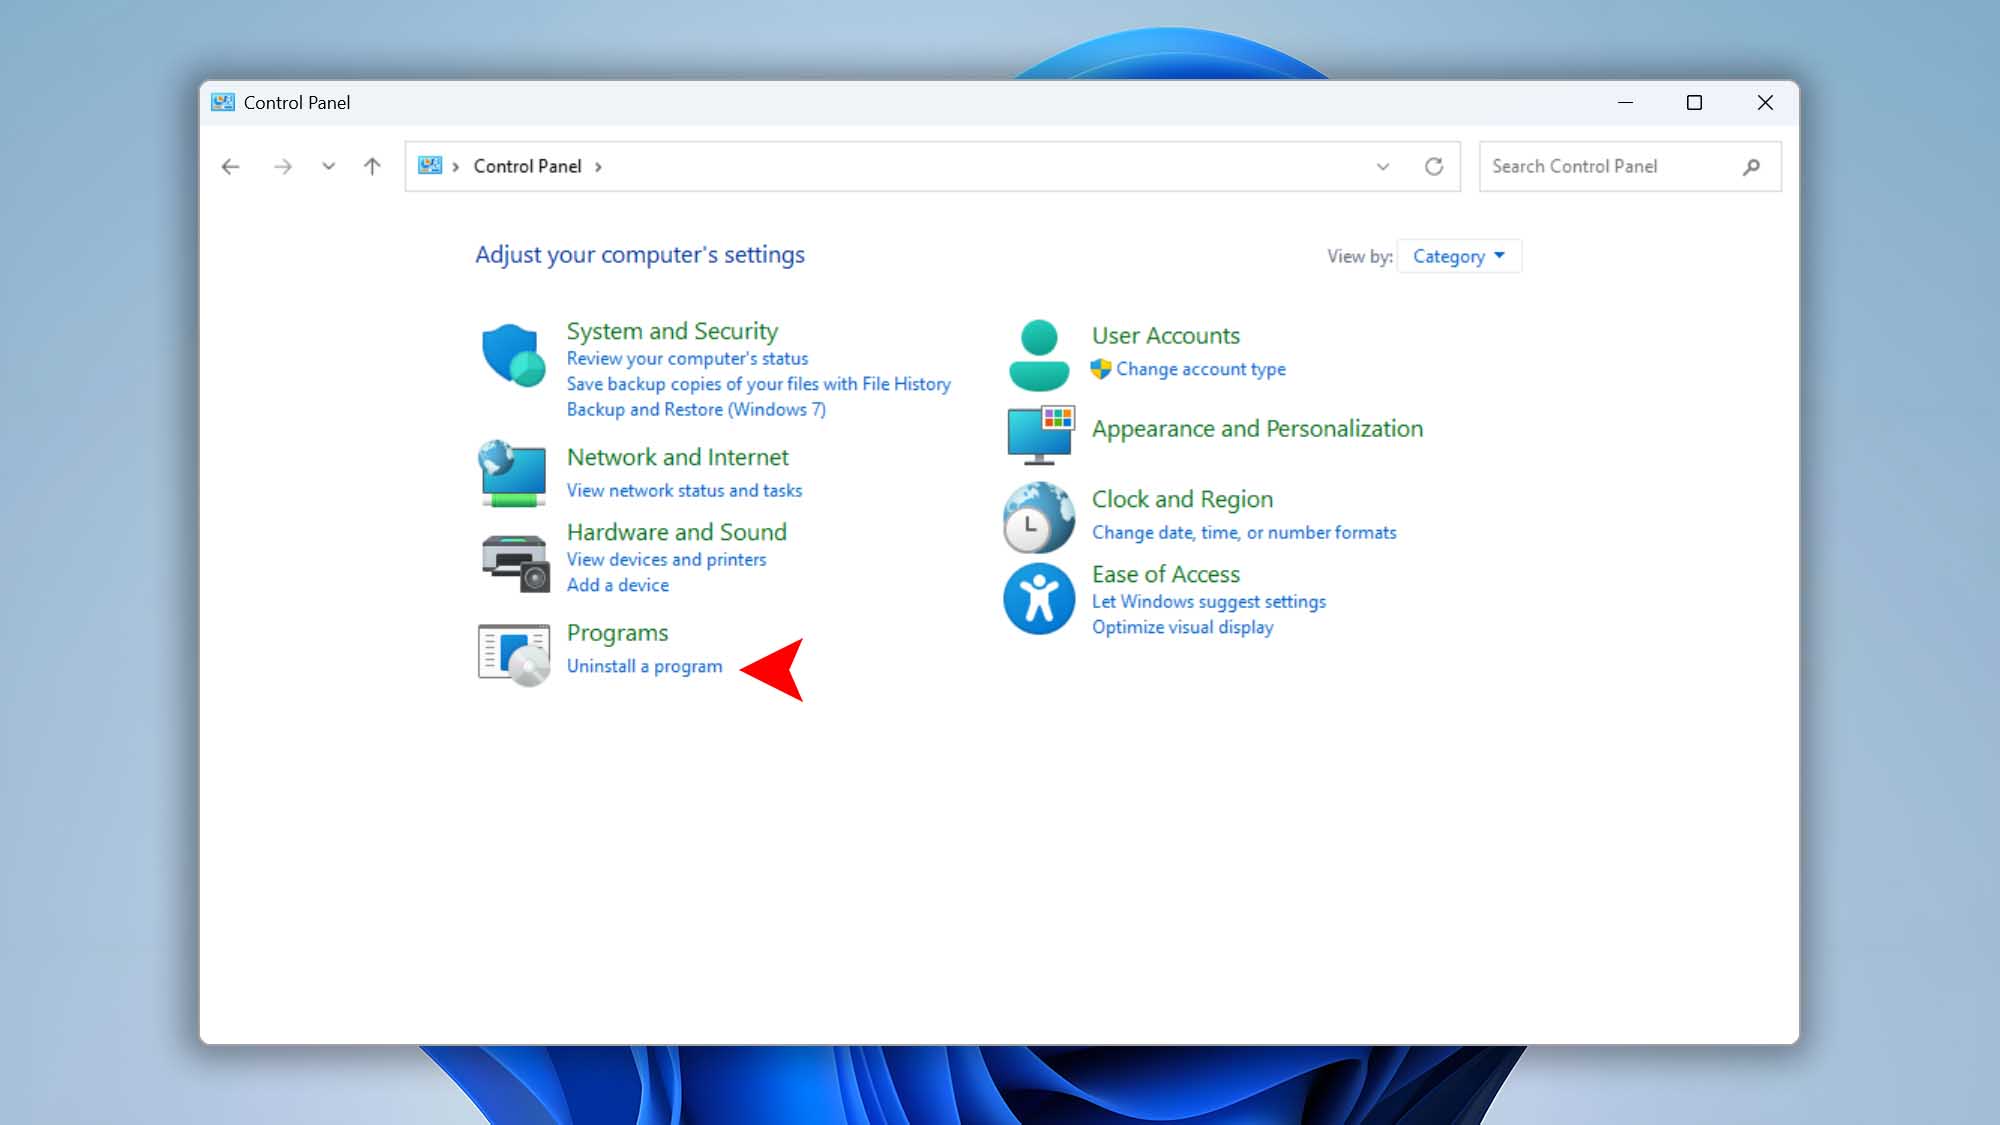This screenshot has width=2000, height=1125.
Task: Open User Accounts category heading
Action: [x=1165, y=336]
